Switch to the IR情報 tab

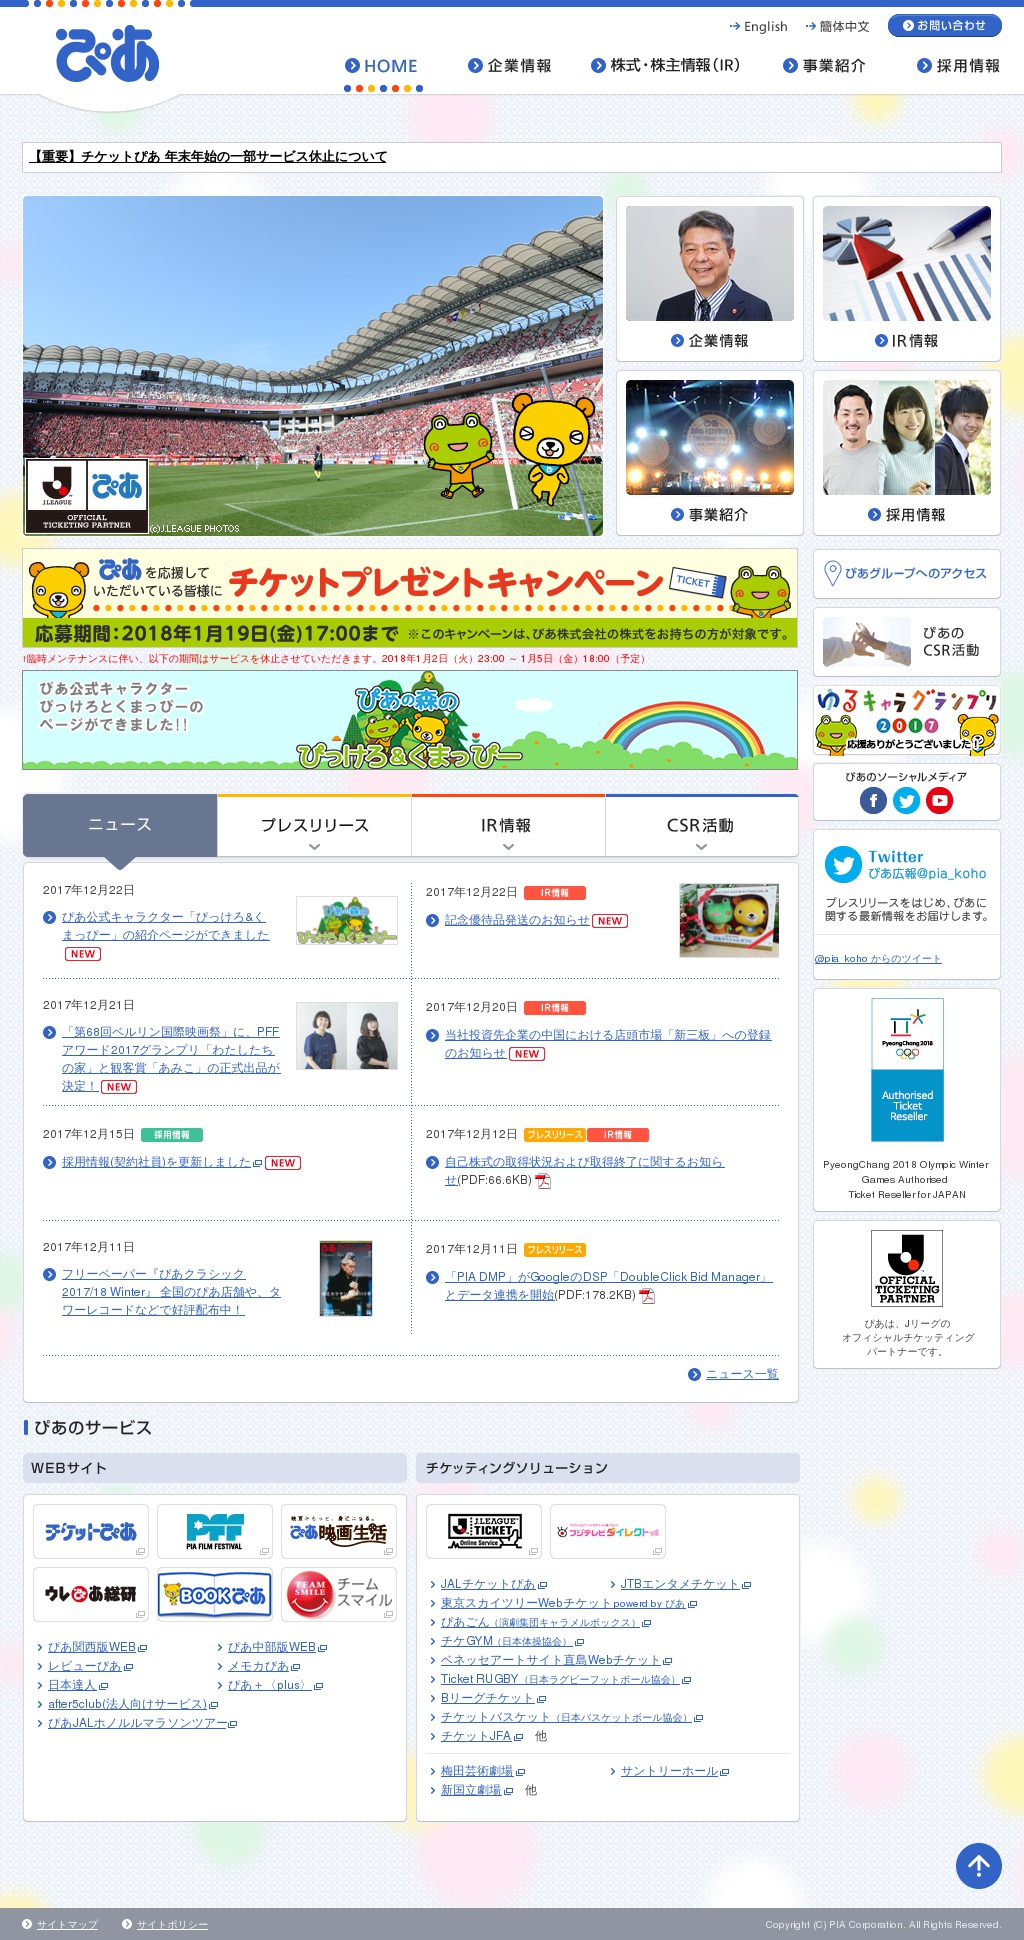508,825
